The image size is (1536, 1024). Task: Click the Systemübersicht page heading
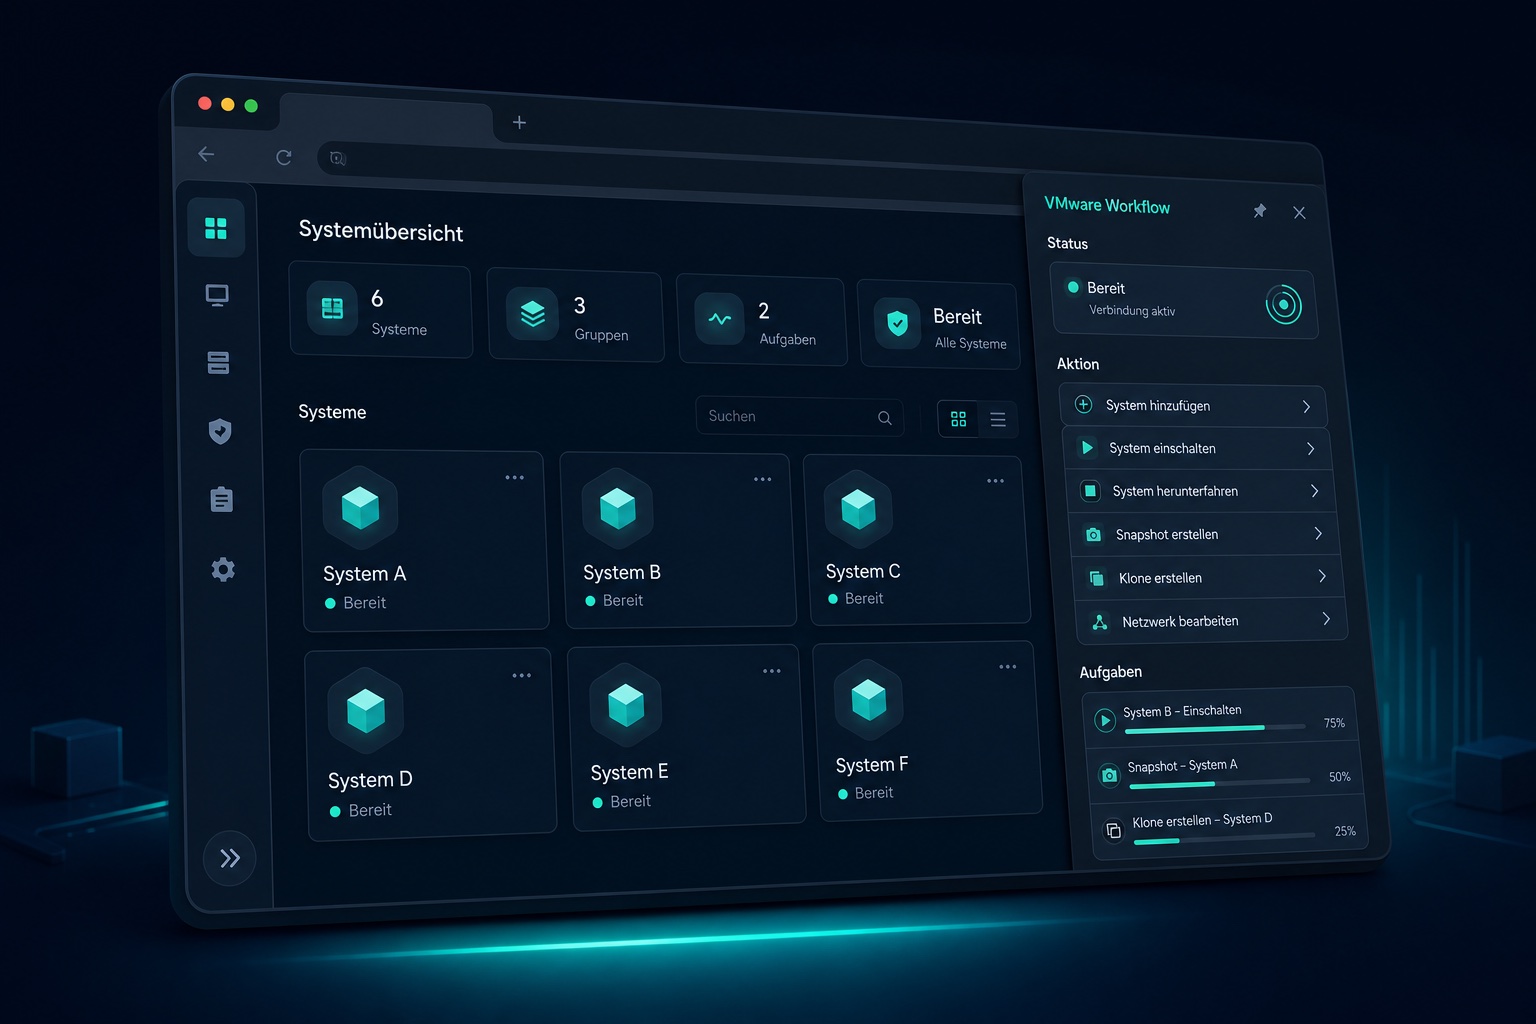[381, 231]
